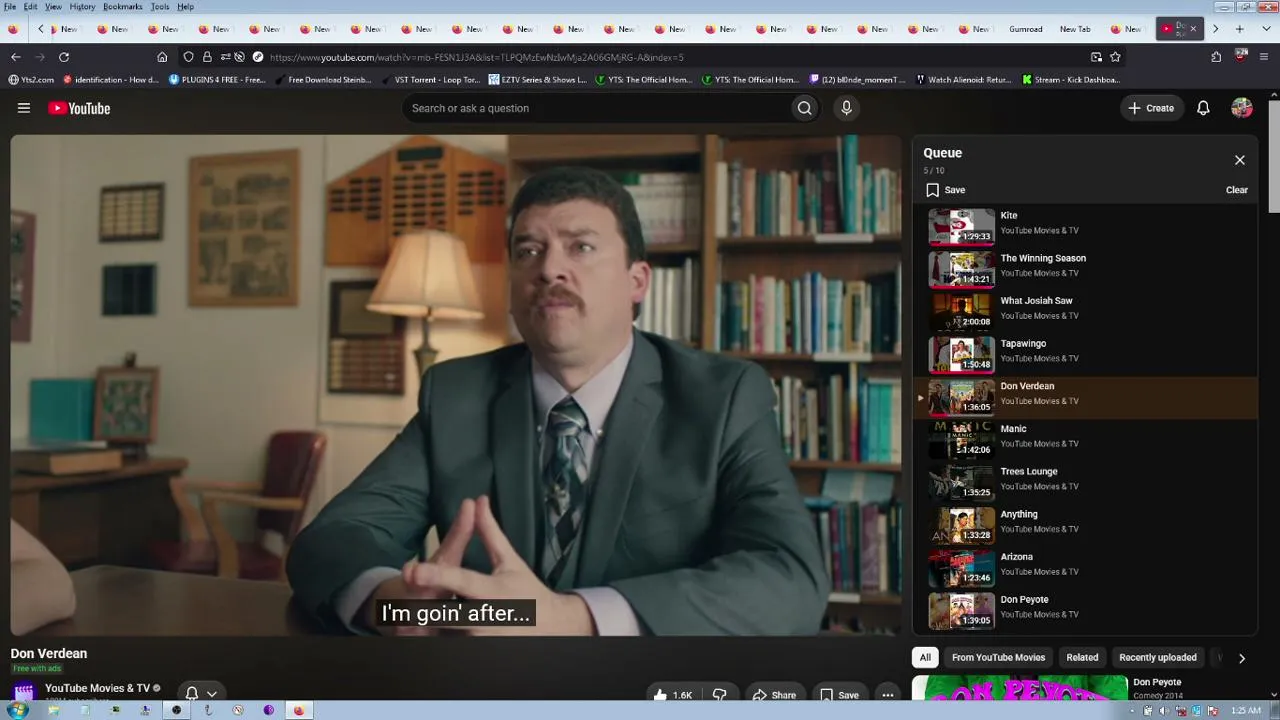Open Firefox Help menu

pos(186,7)
